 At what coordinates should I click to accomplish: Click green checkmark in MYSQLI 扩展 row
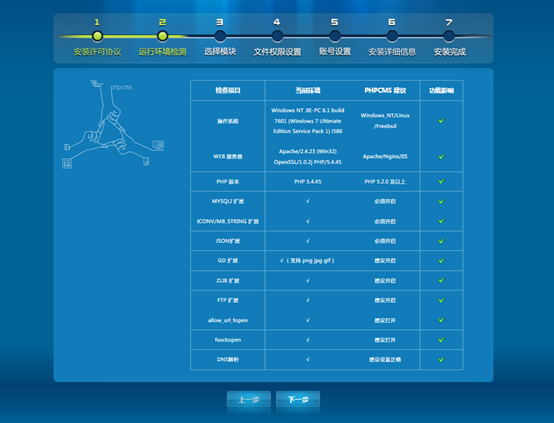[x=441, y=201]
